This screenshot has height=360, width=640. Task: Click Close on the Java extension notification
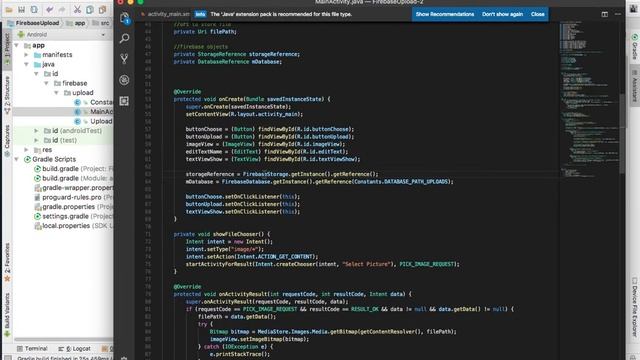point(538,14)
